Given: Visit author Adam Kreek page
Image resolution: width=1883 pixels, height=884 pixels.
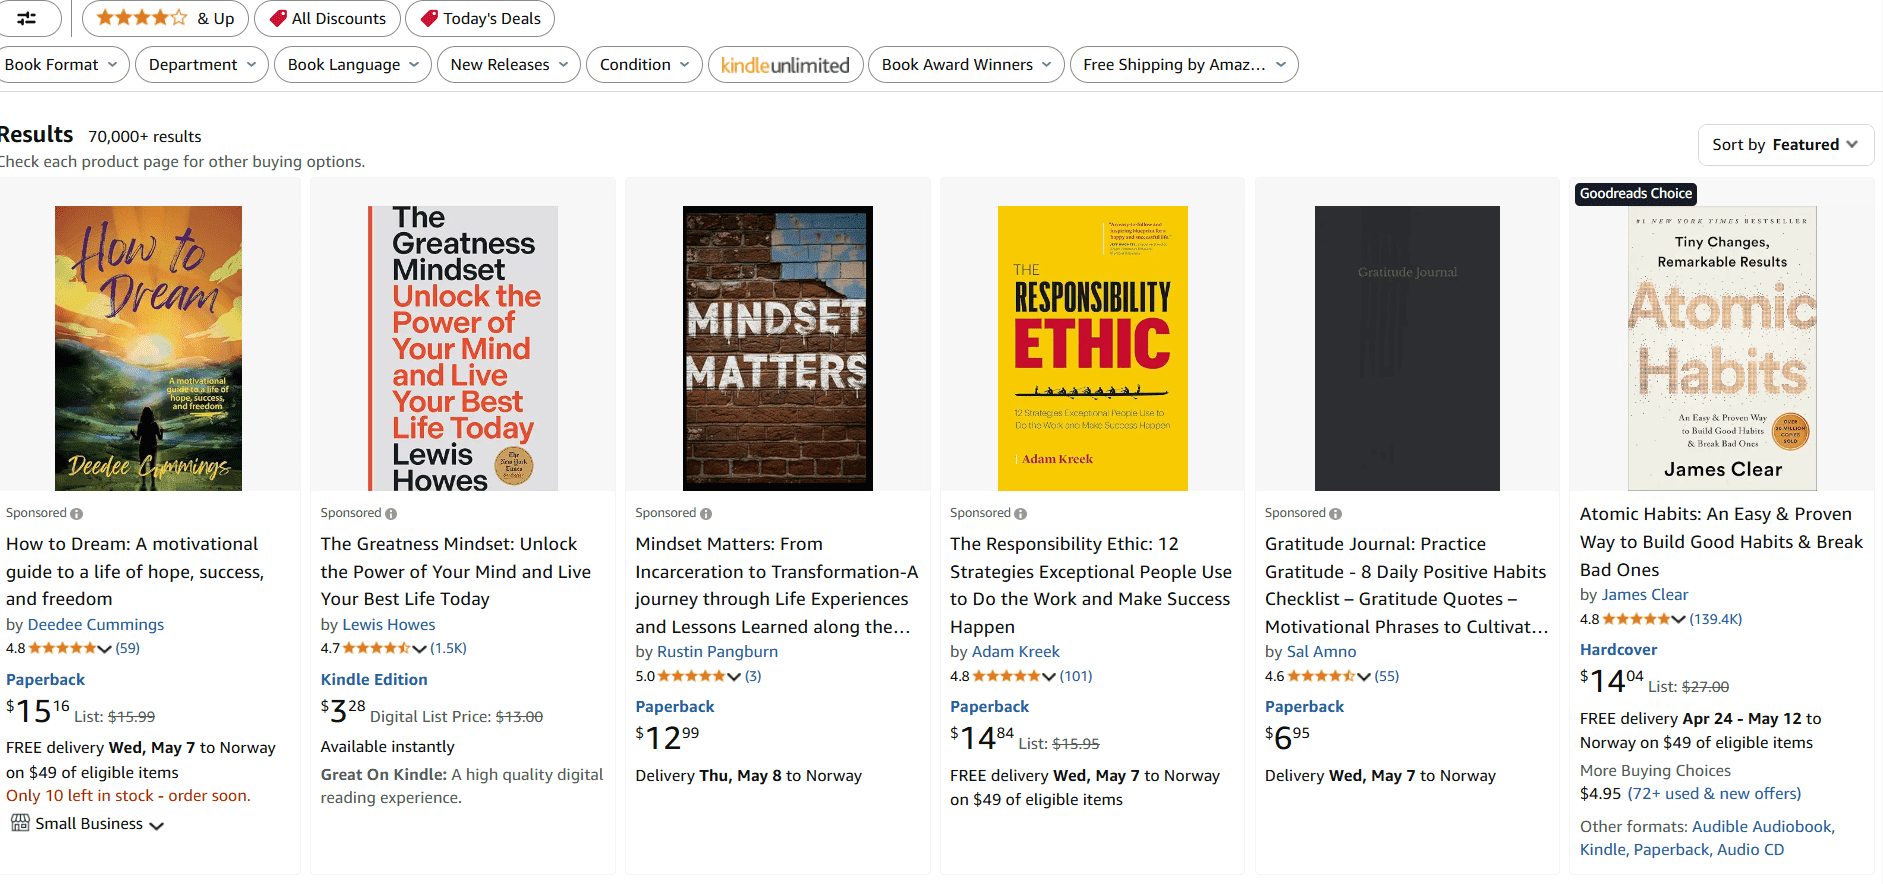Looking at the screenshot, I should [x=1016, y=651].
